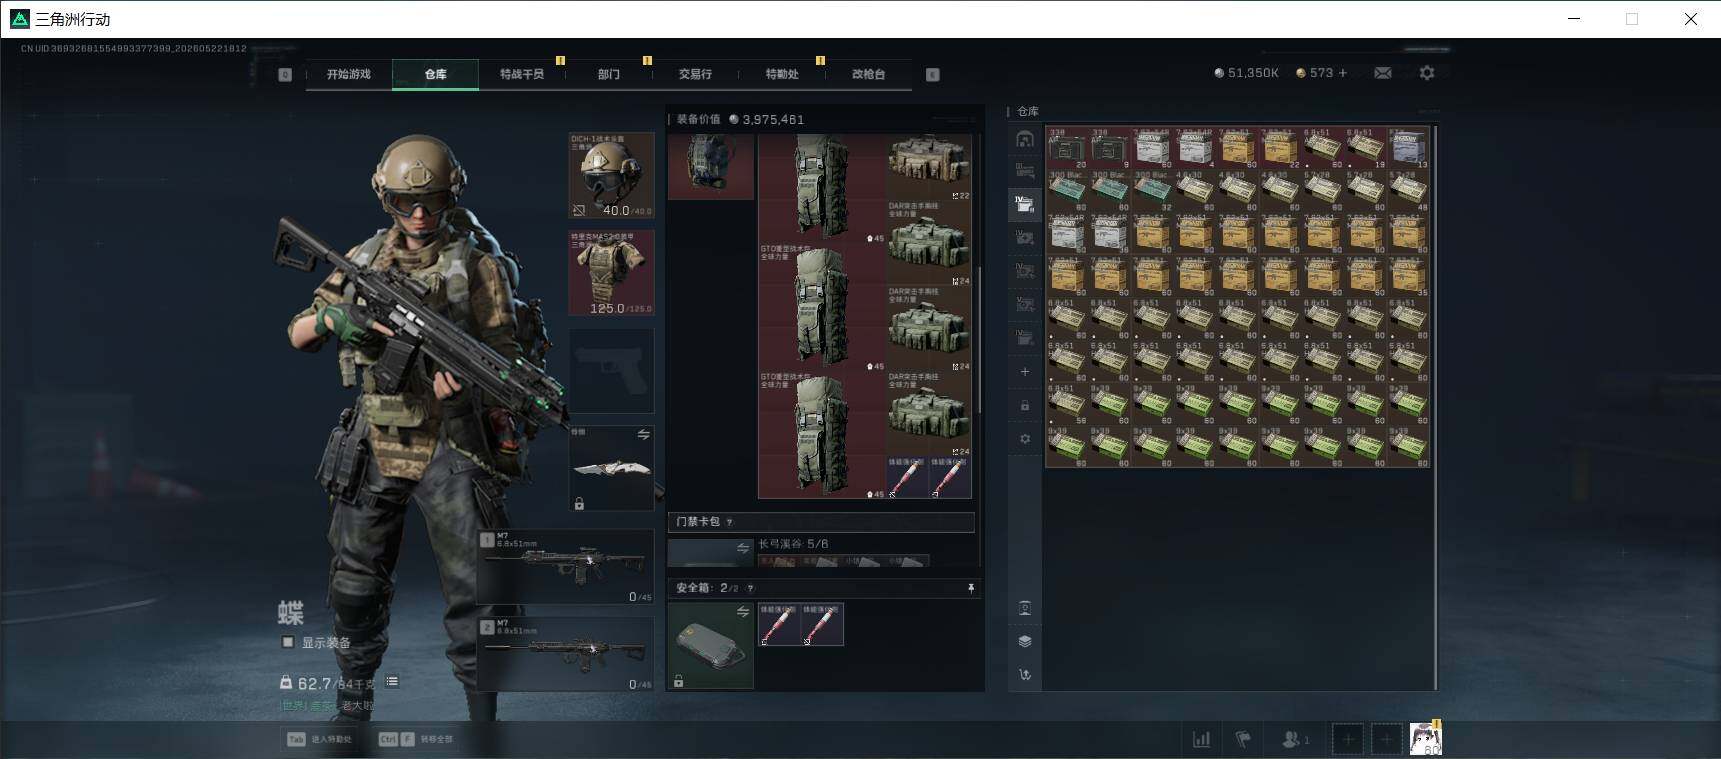Select the safe box container slot

[711, 645]
